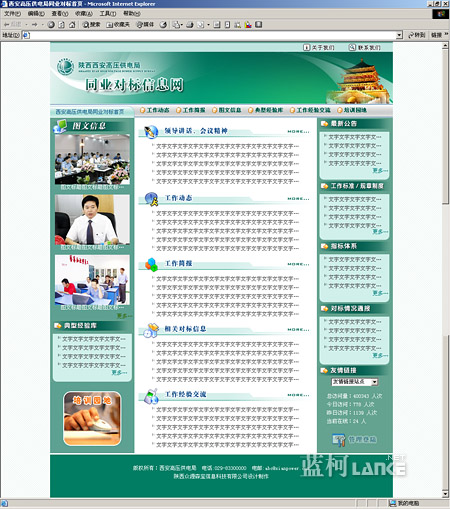
Task: Click the 培训园地 banner image
Action: (x=92, y=419)
